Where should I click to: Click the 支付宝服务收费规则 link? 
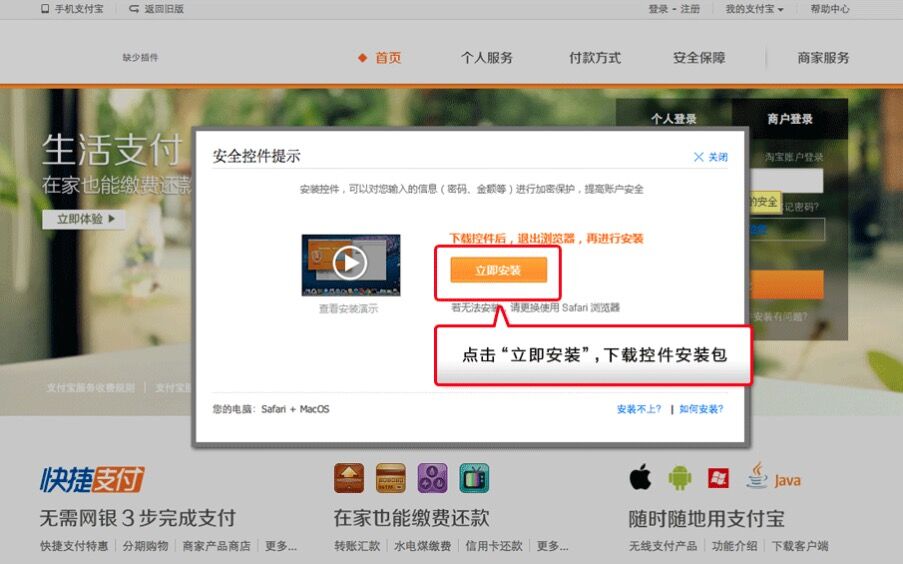click(x=90, y=388)
